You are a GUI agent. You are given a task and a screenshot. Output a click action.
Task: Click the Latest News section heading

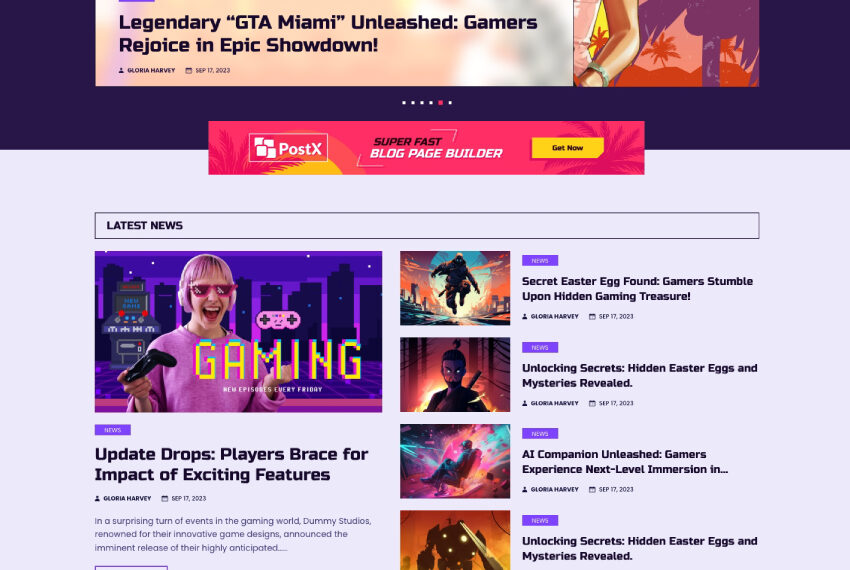145,226
